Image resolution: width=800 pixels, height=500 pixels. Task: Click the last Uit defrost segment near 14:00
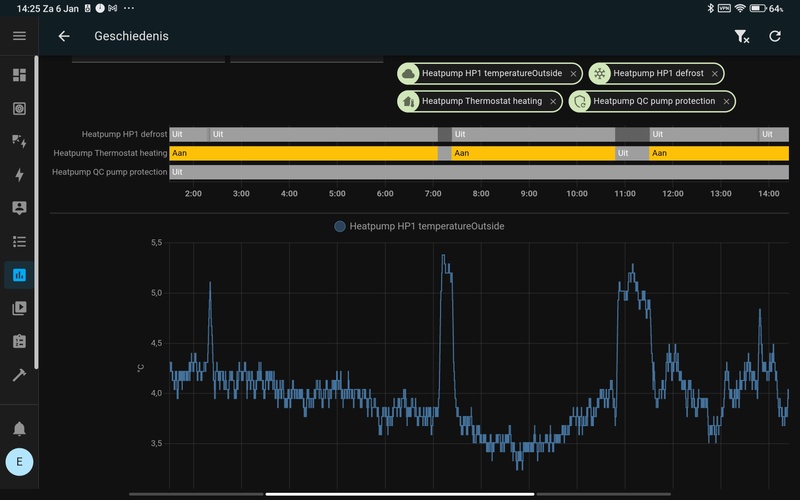click(774, 134)
